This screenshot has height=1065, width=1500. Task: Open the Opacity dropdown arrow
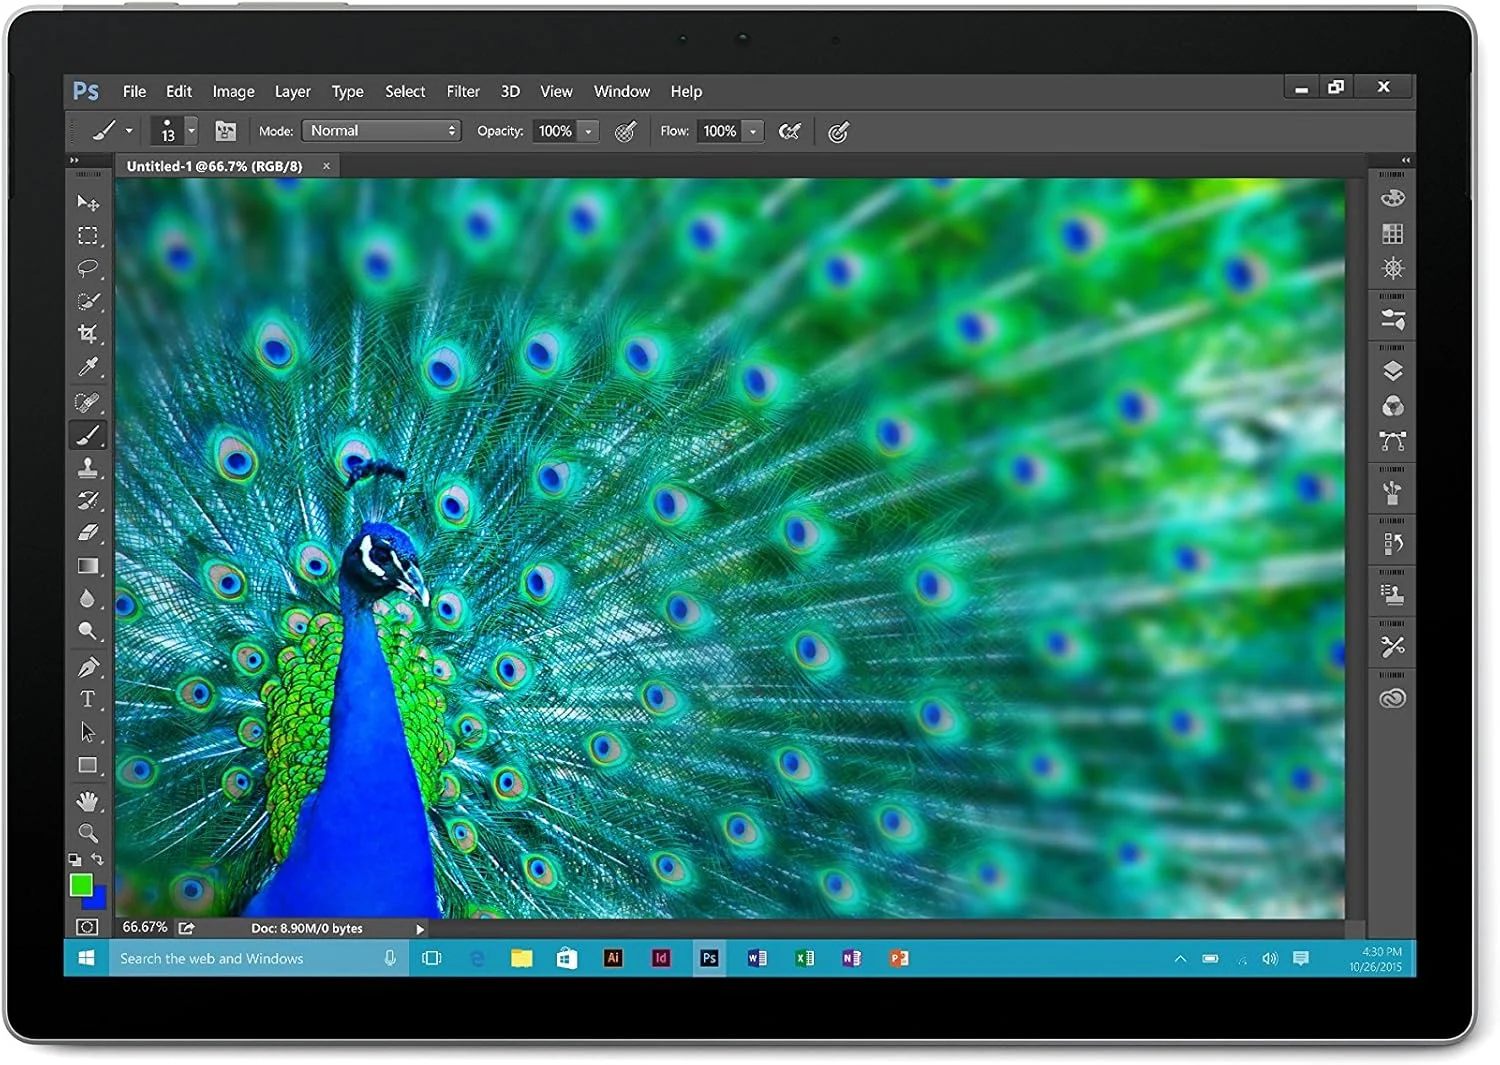[x=588, y=131]
